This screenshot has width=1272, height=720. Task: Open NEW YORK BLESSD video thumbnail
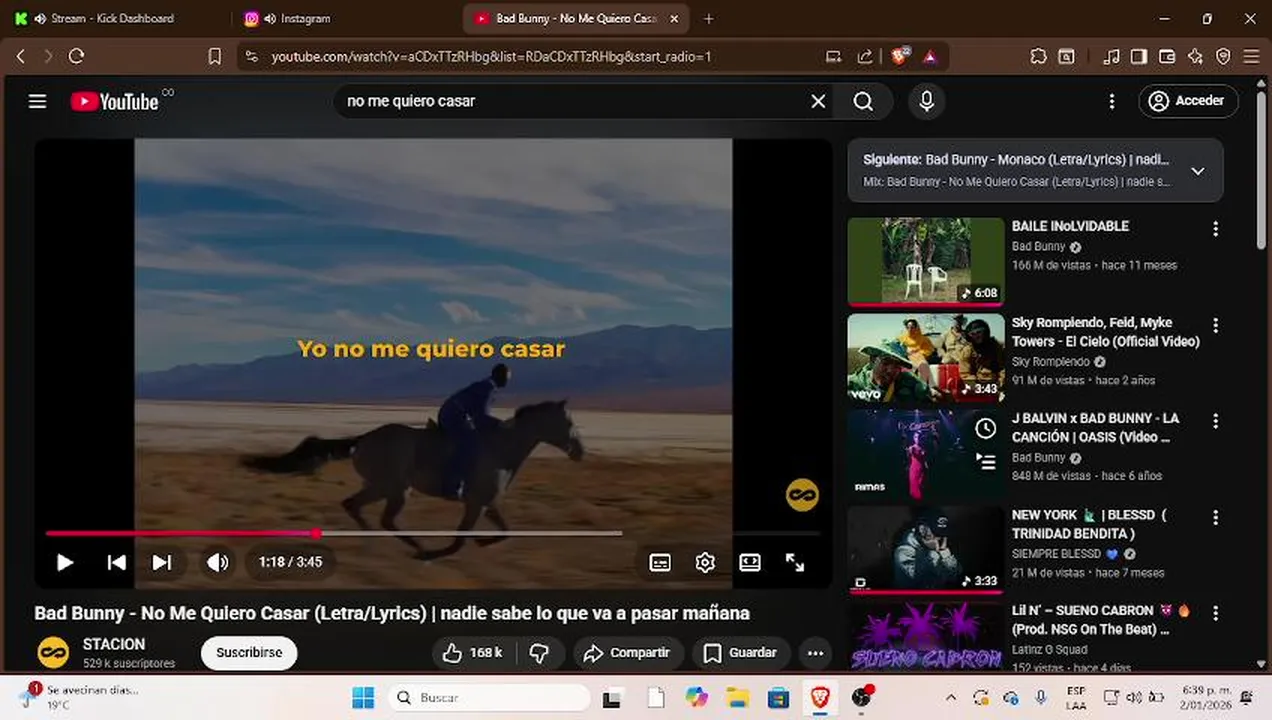[x=926, y=550]
